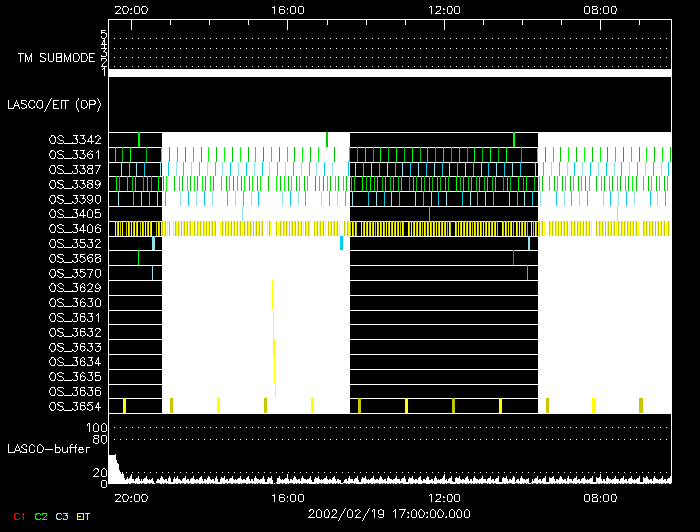Click the red C1 legend entry

tap(18, 516)
